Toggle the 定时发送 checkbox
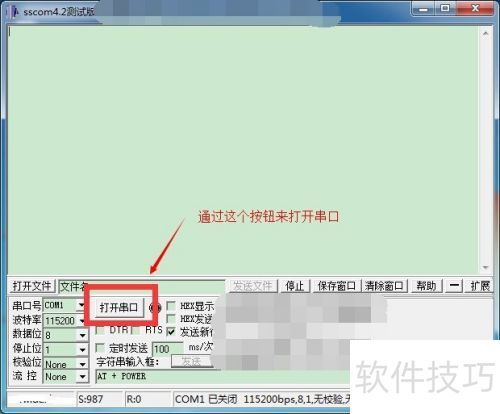500x414 pixels. tap(100, 348)
